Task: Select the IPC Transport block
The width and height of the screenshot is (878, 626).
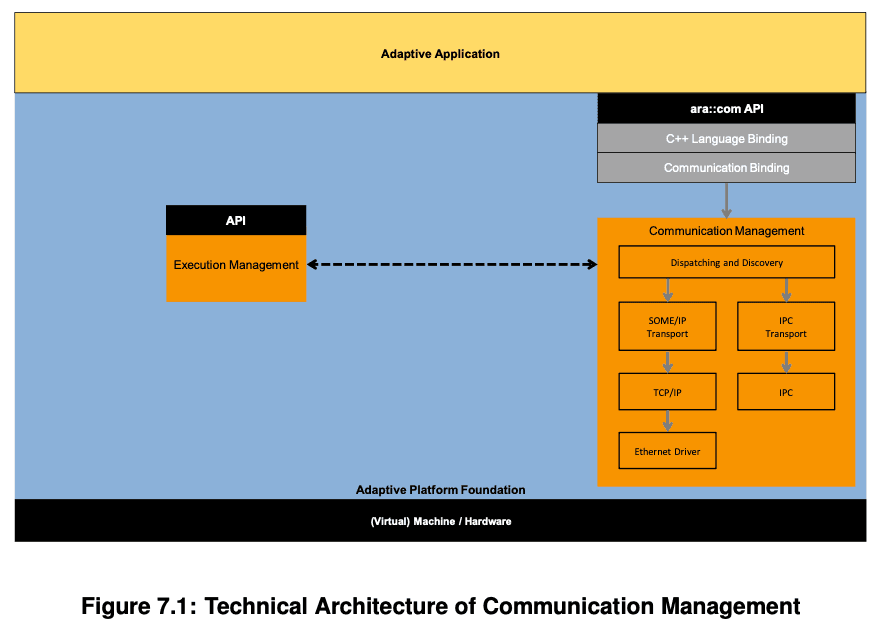Action: click(786, 326)
